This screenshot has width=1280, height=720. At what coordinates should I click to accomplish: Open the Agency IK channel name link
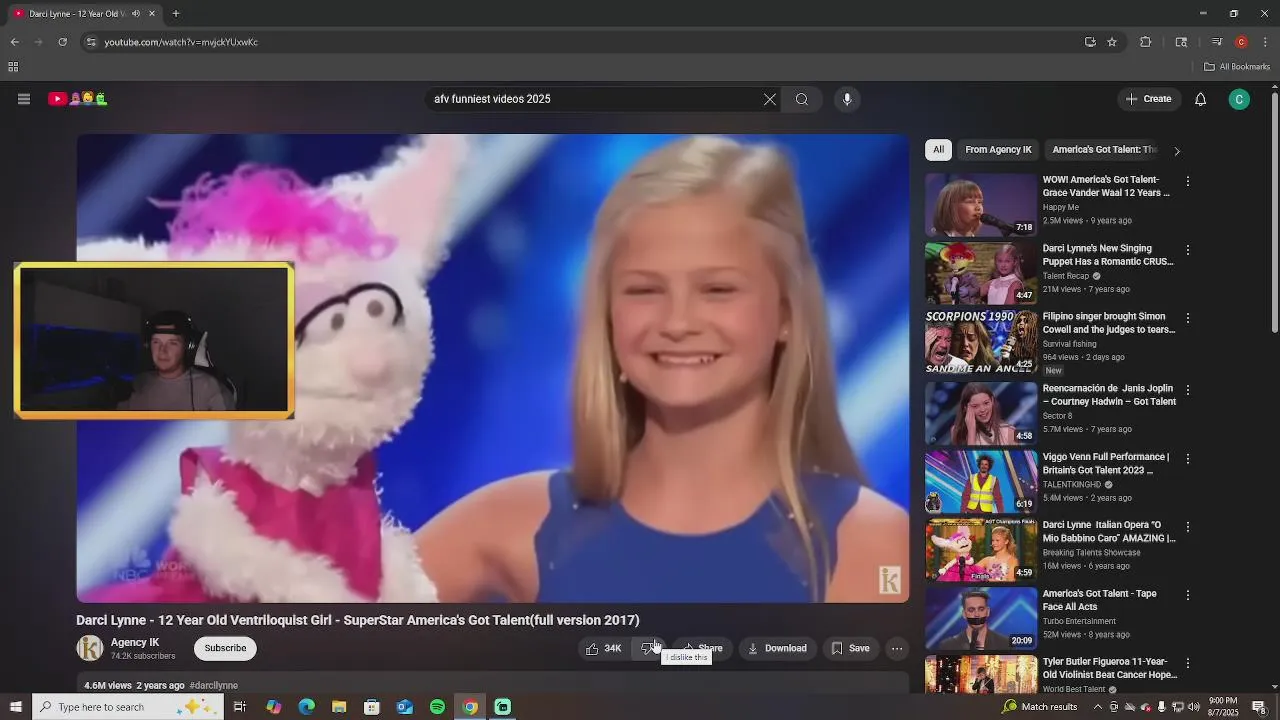[135, 642]
